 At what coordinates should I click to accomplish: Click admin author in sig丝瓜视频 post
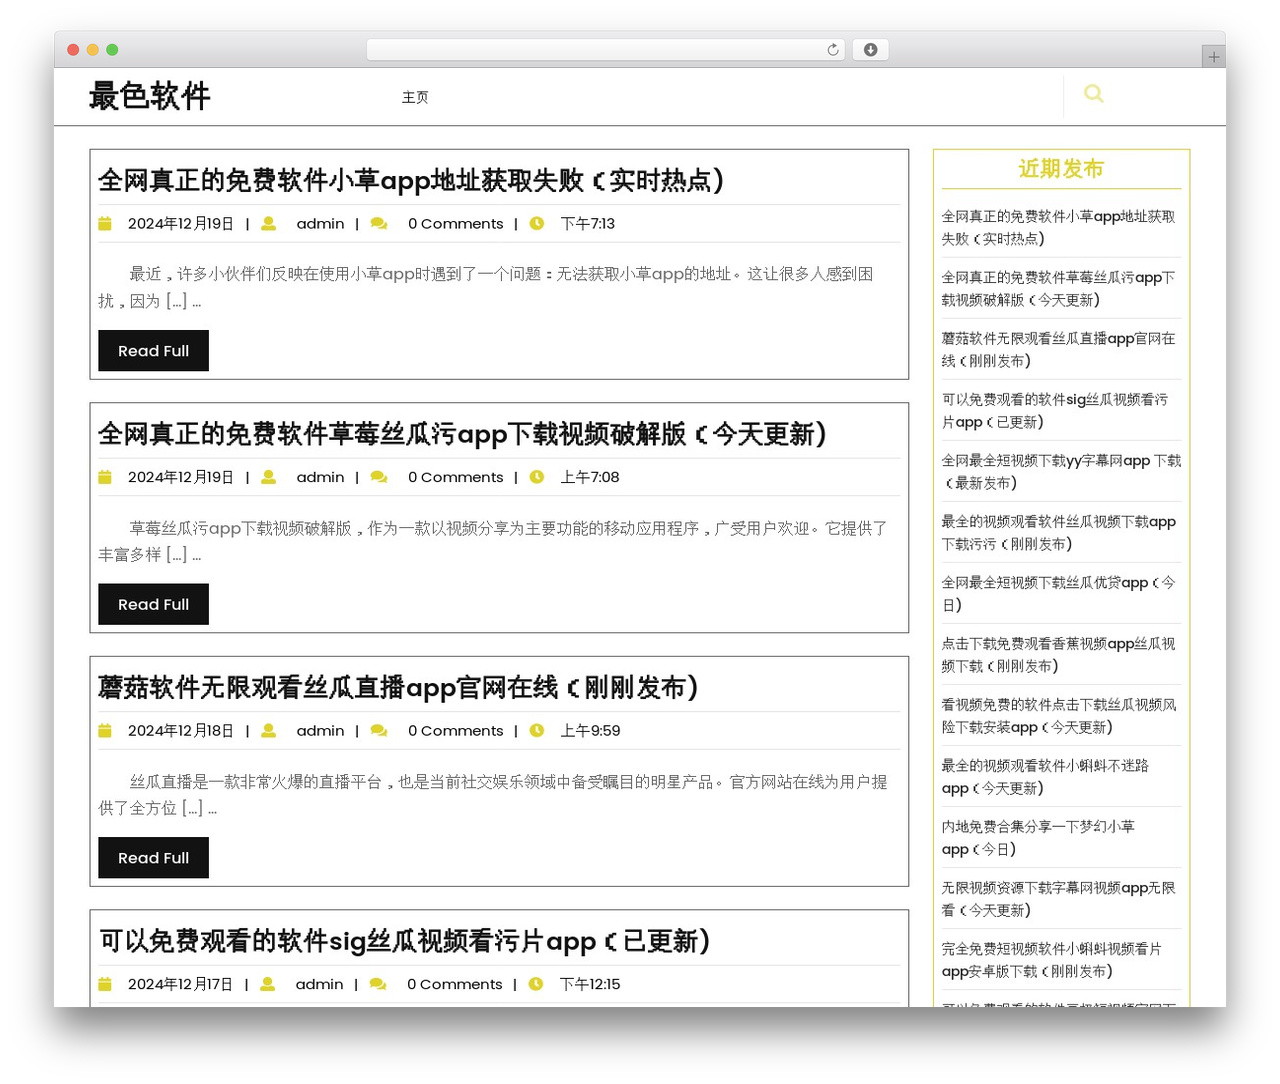[x=319, y=984]
